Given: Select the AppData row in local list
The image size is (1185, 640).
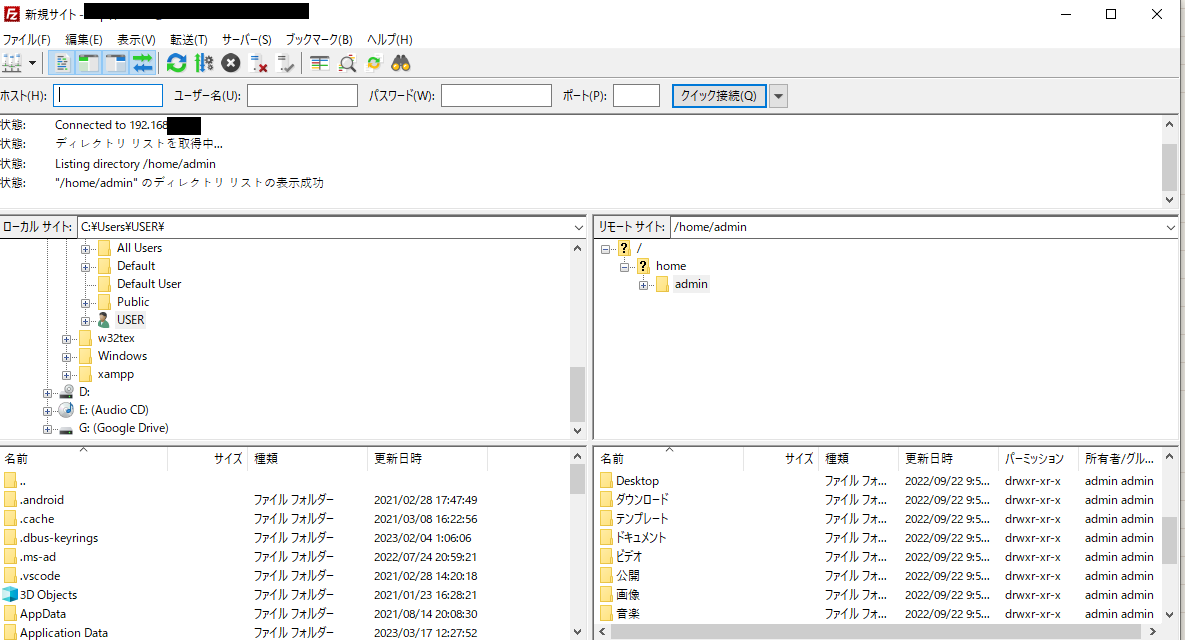Looking at the screenshot, I should (x=285, y=614).
